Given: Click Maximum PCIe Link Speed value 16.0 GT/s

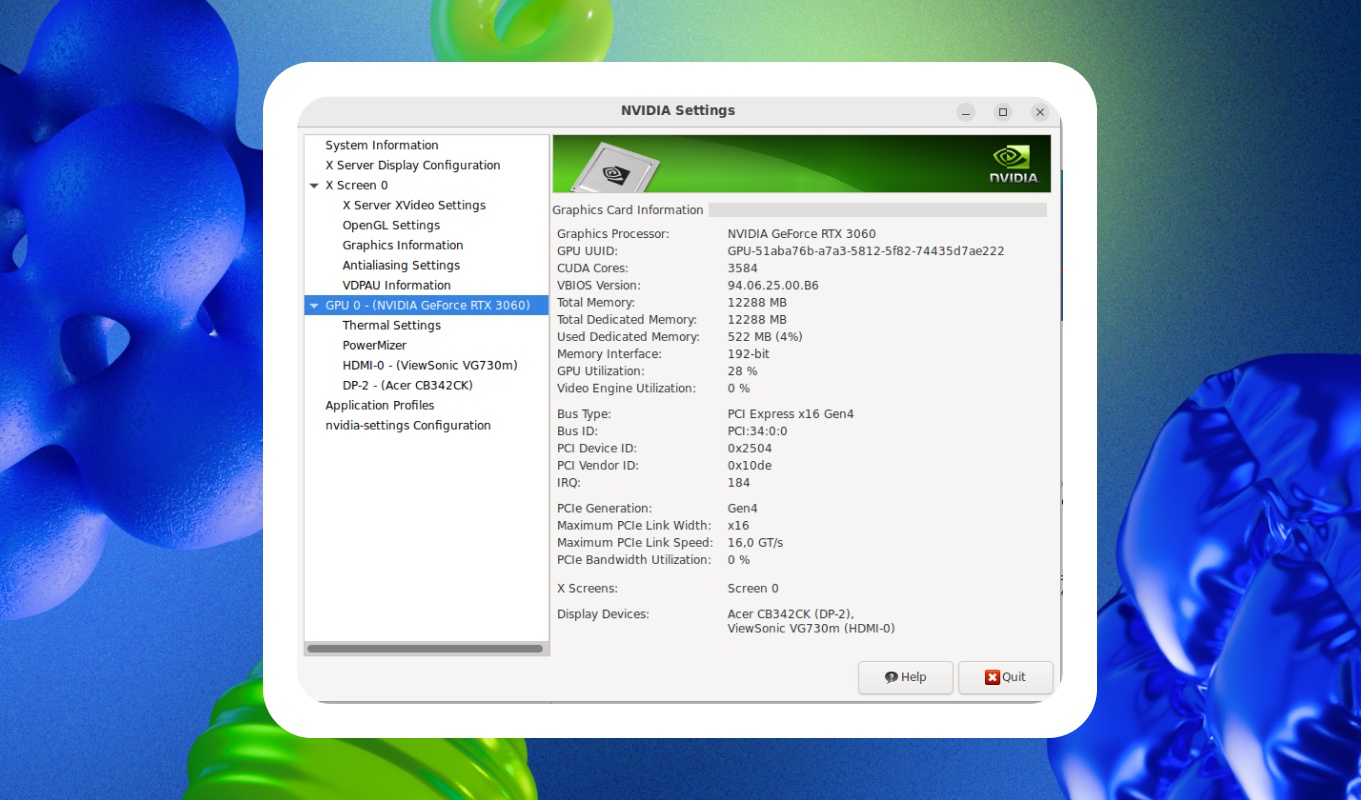Looking at the screenshot, I should tap(755, 543).
